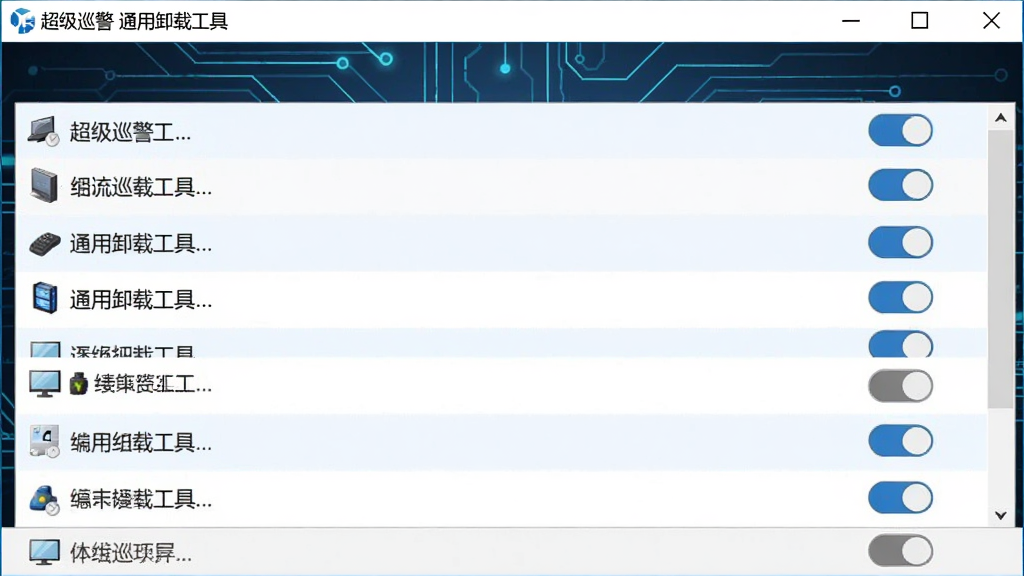Click the blue device icon with clock badge
1024x576 pixels.
click(x=44, y=500)
